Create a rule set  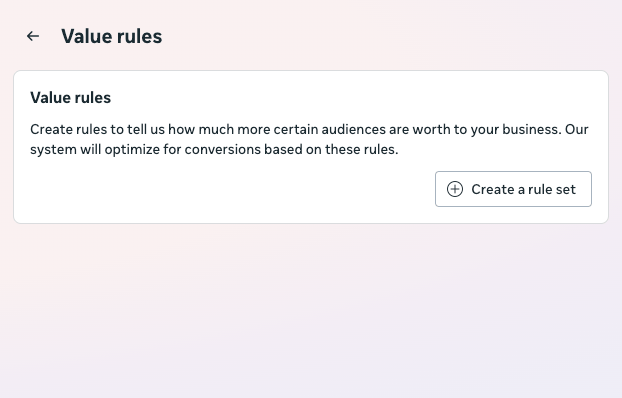[x=513, y=189]
